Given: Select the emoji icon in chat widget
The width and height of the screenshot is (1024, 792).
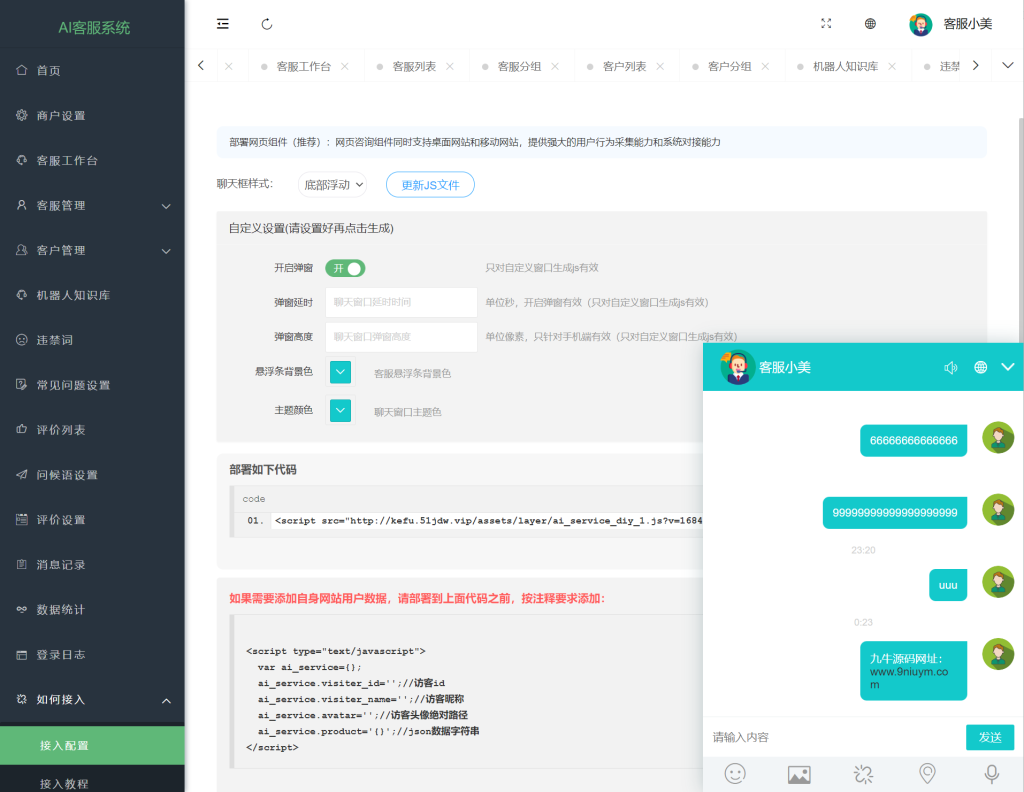Looking at the screenshot, I should pos(736,773).
